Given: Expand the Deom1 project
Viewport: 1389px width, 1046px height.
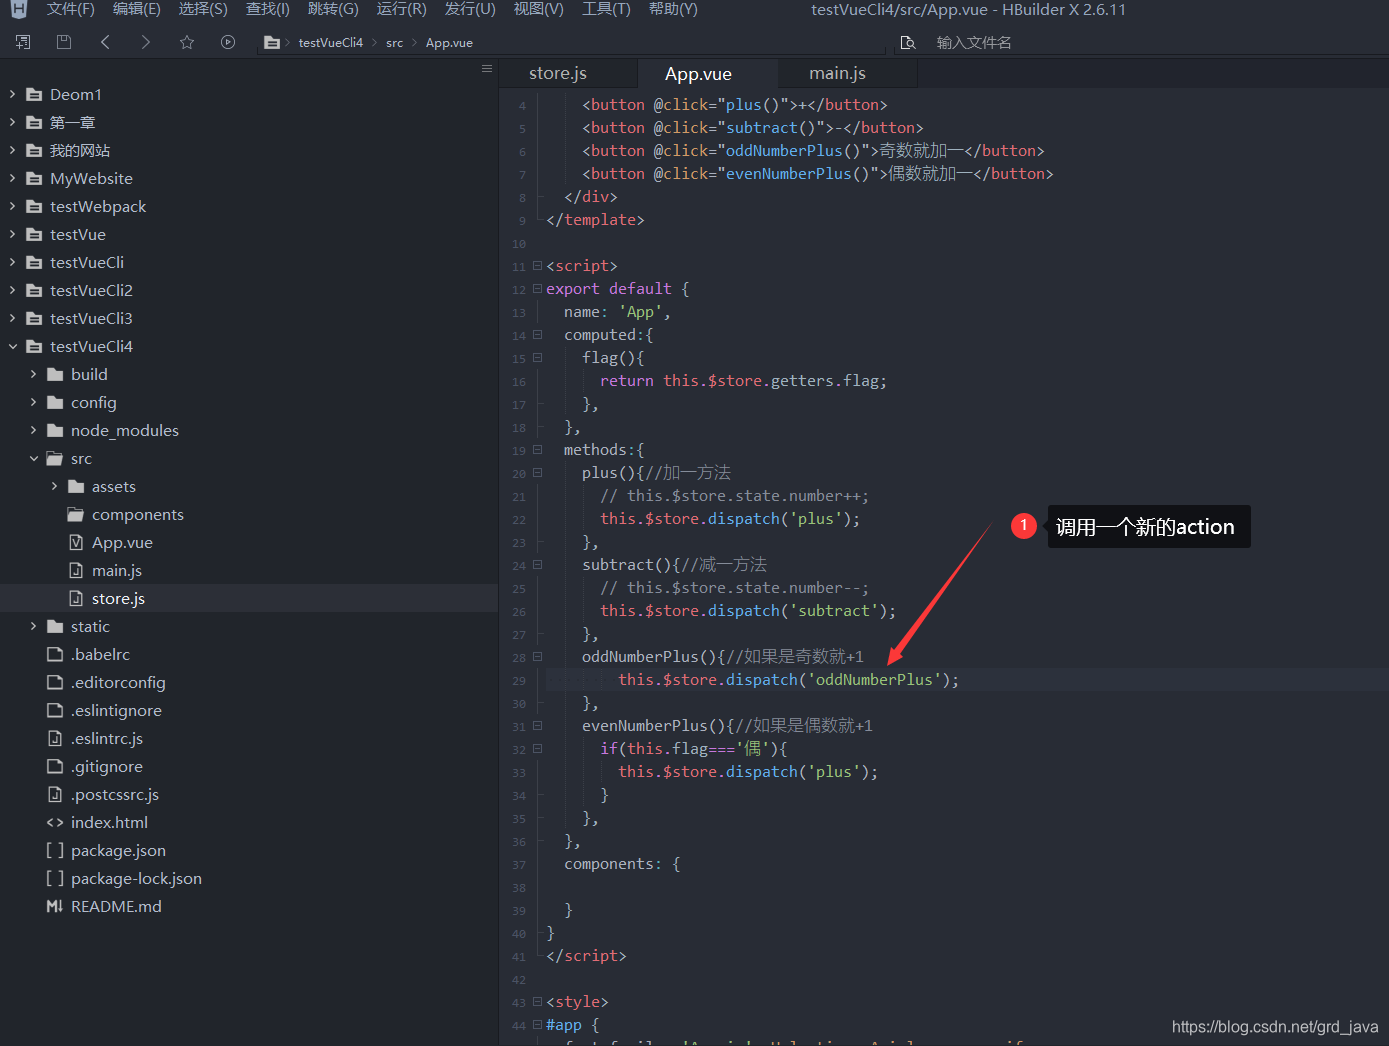Looking at the screenshot, I should (x=12, y=94).
